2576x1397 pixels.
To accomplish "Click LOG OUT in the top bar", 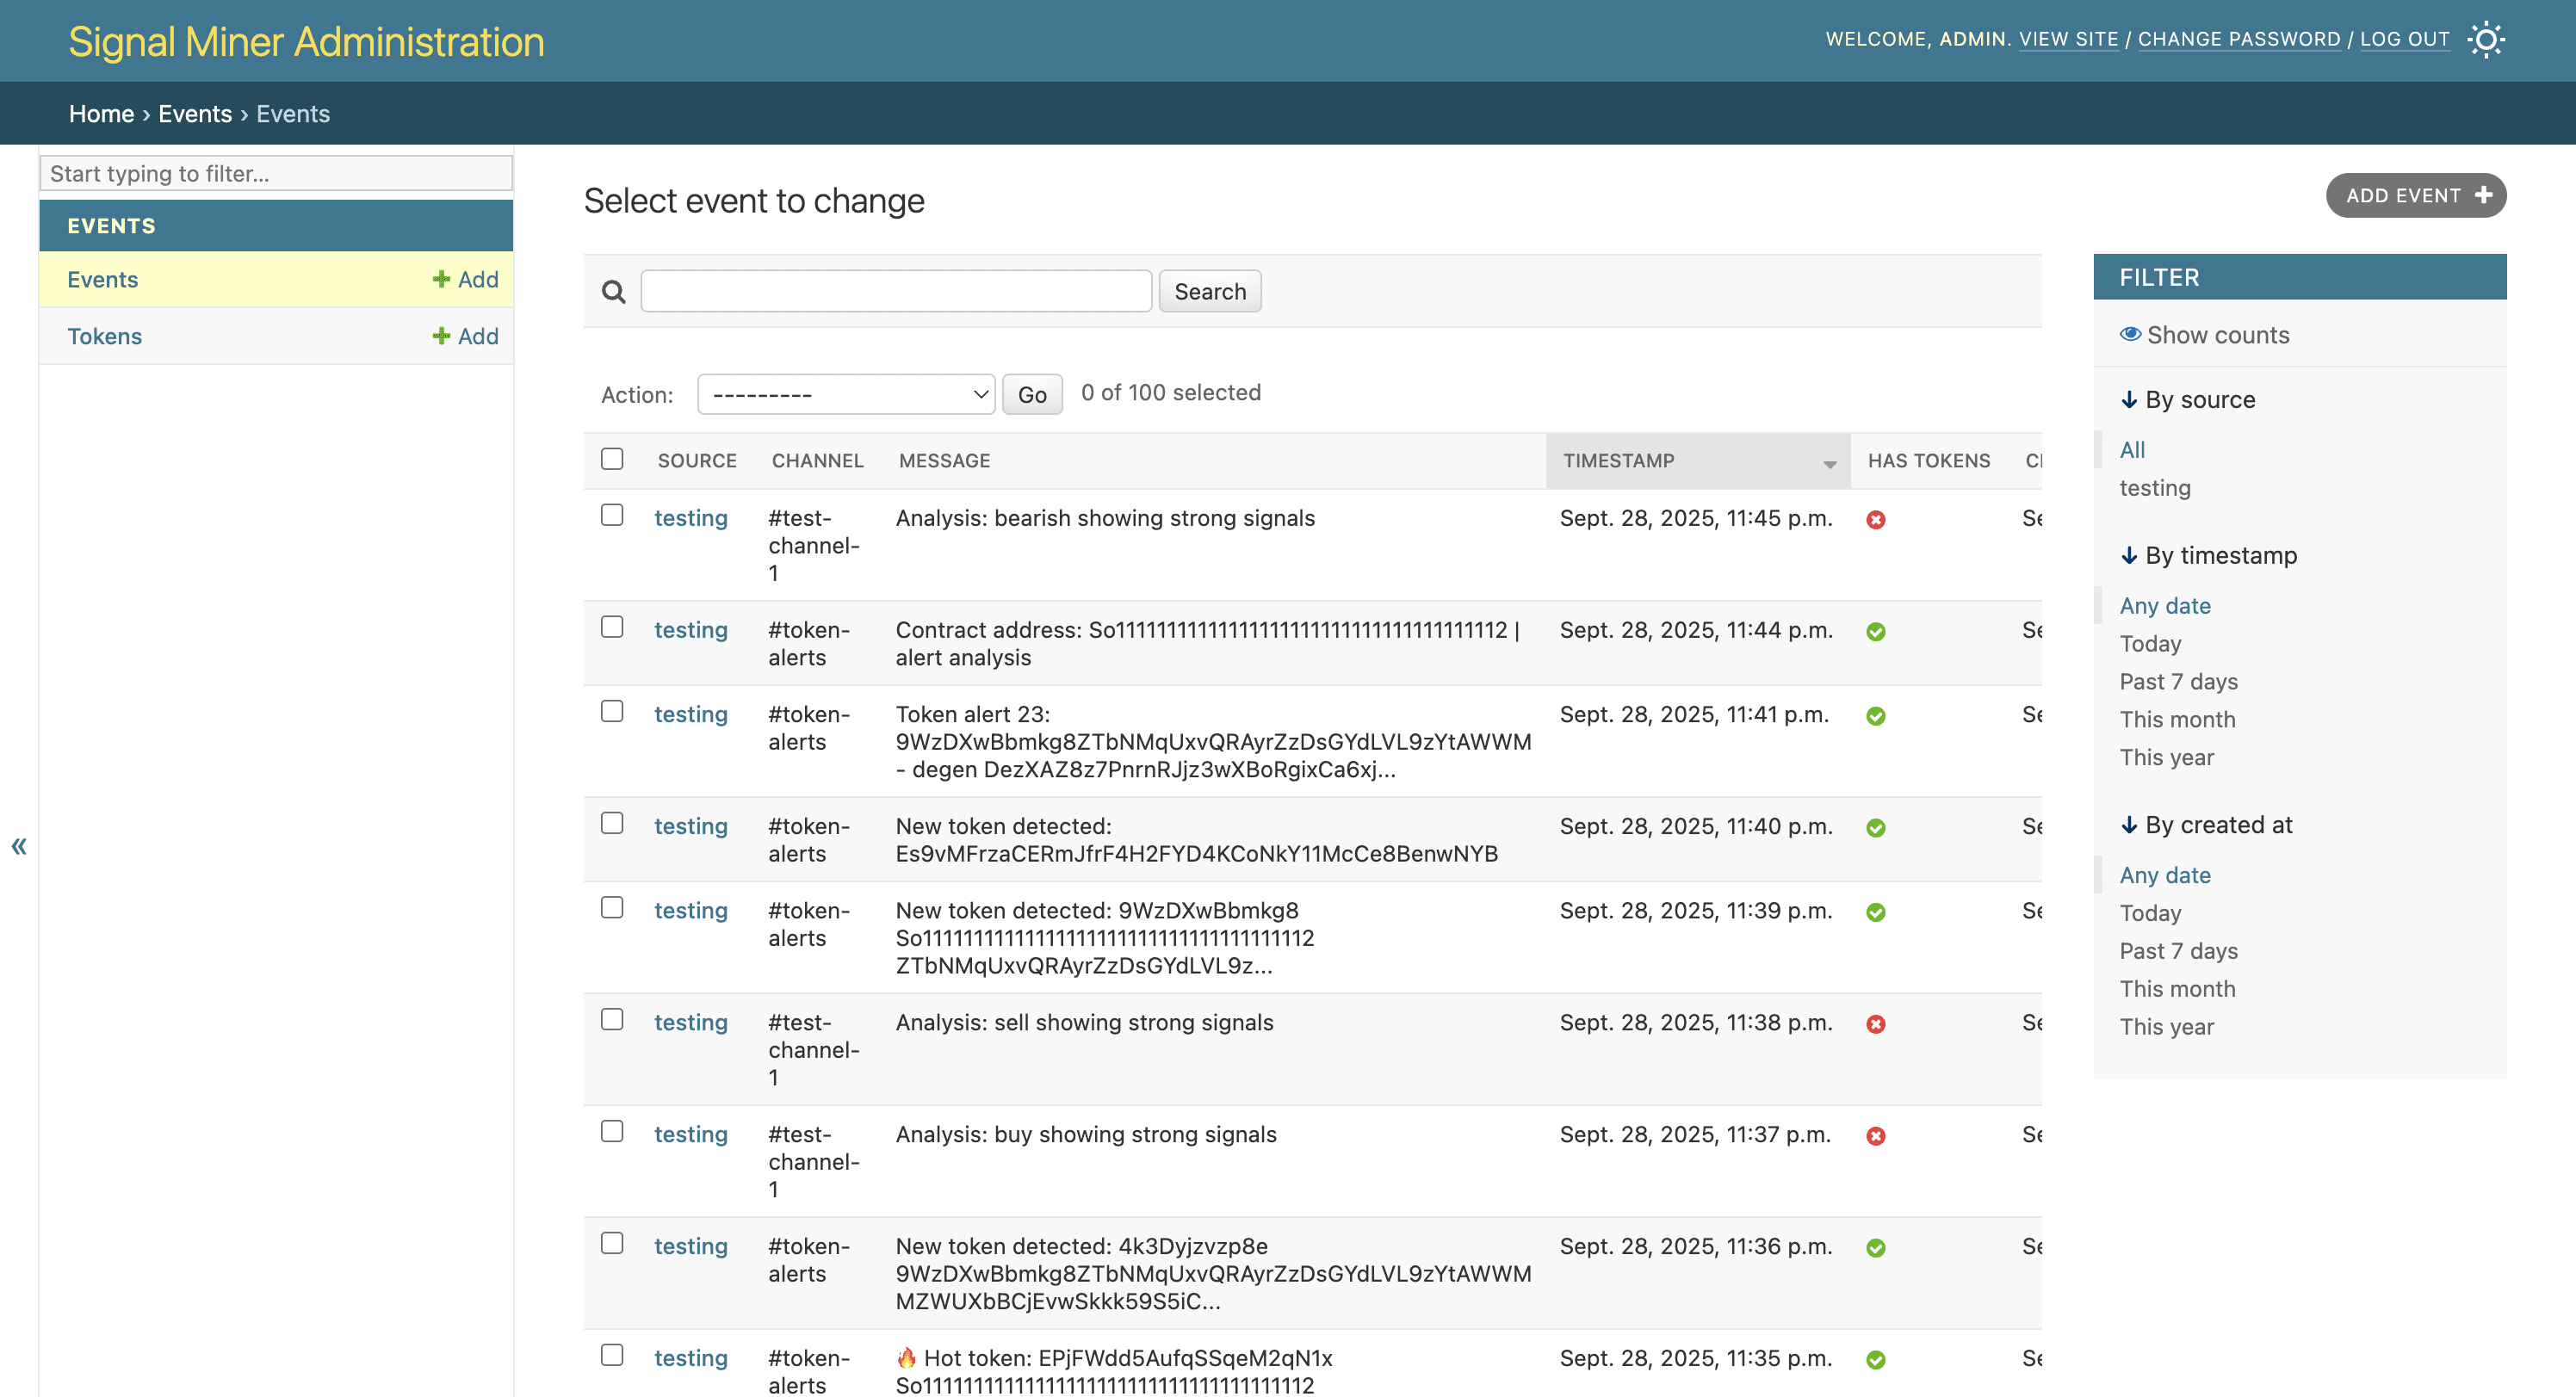I will [x=2404, y=39].
